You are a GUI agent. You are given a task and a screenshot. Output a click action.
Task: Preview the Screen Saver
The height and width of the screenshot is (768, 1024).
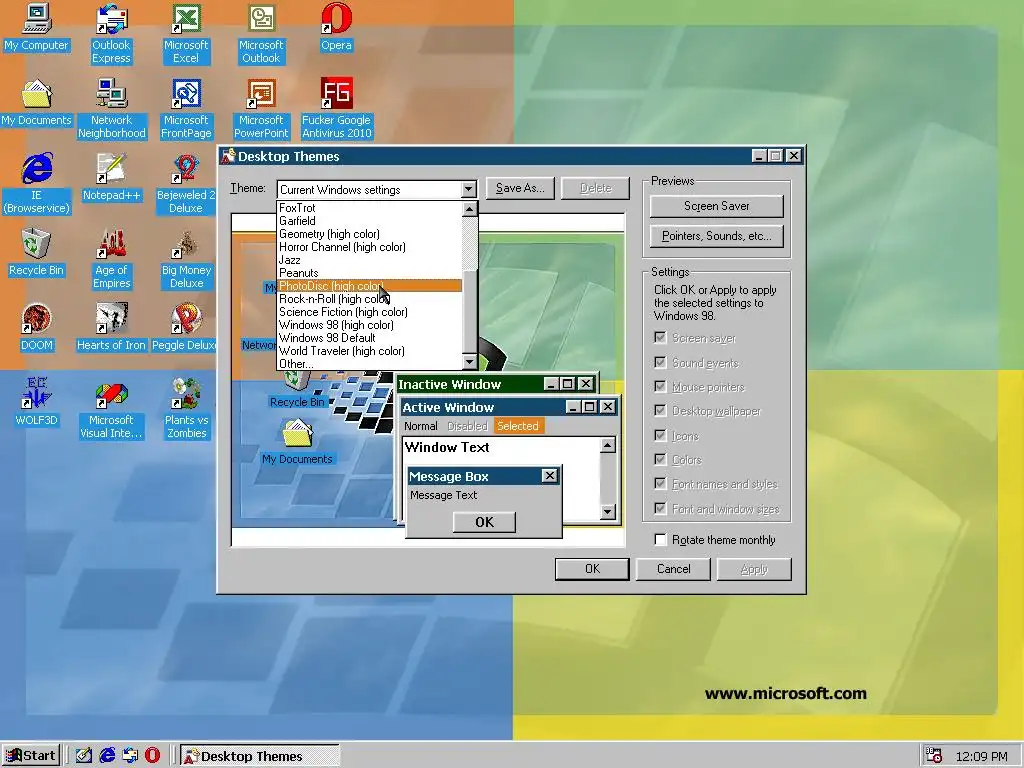[x=716, y=206]
